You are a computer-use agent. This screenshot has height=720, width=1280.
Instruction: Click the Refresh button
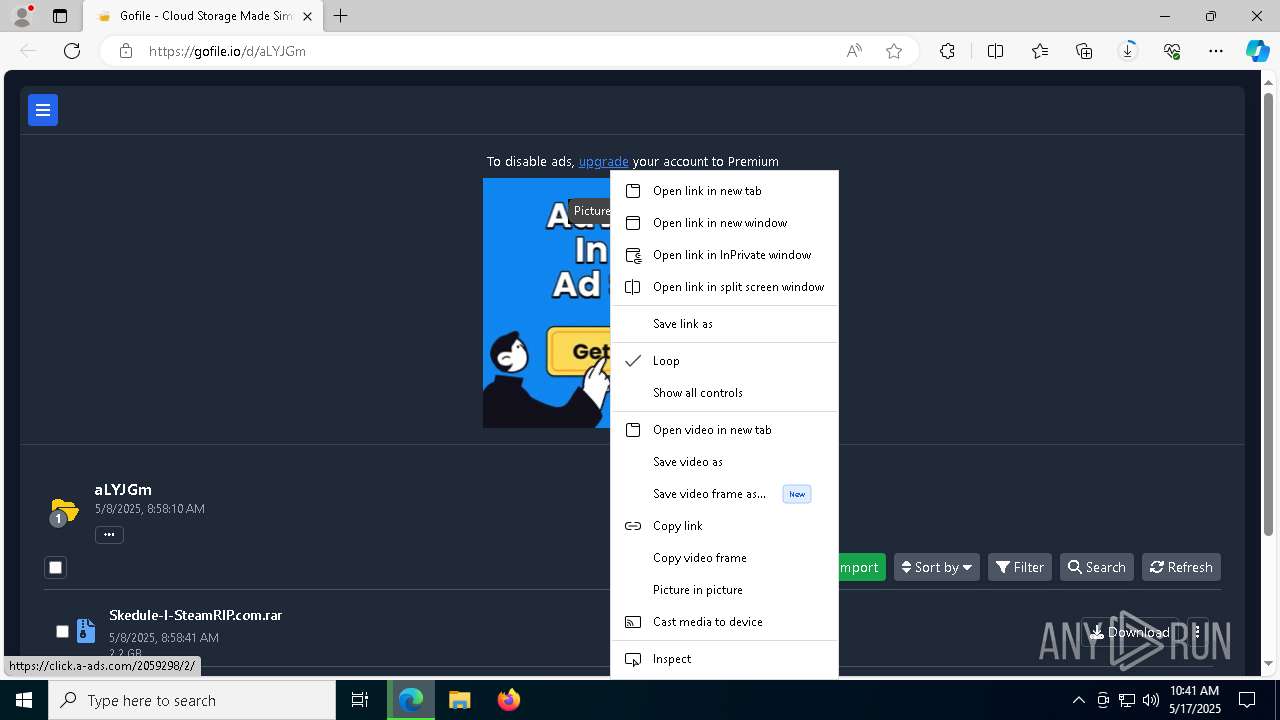click(x=1181, y=567)
